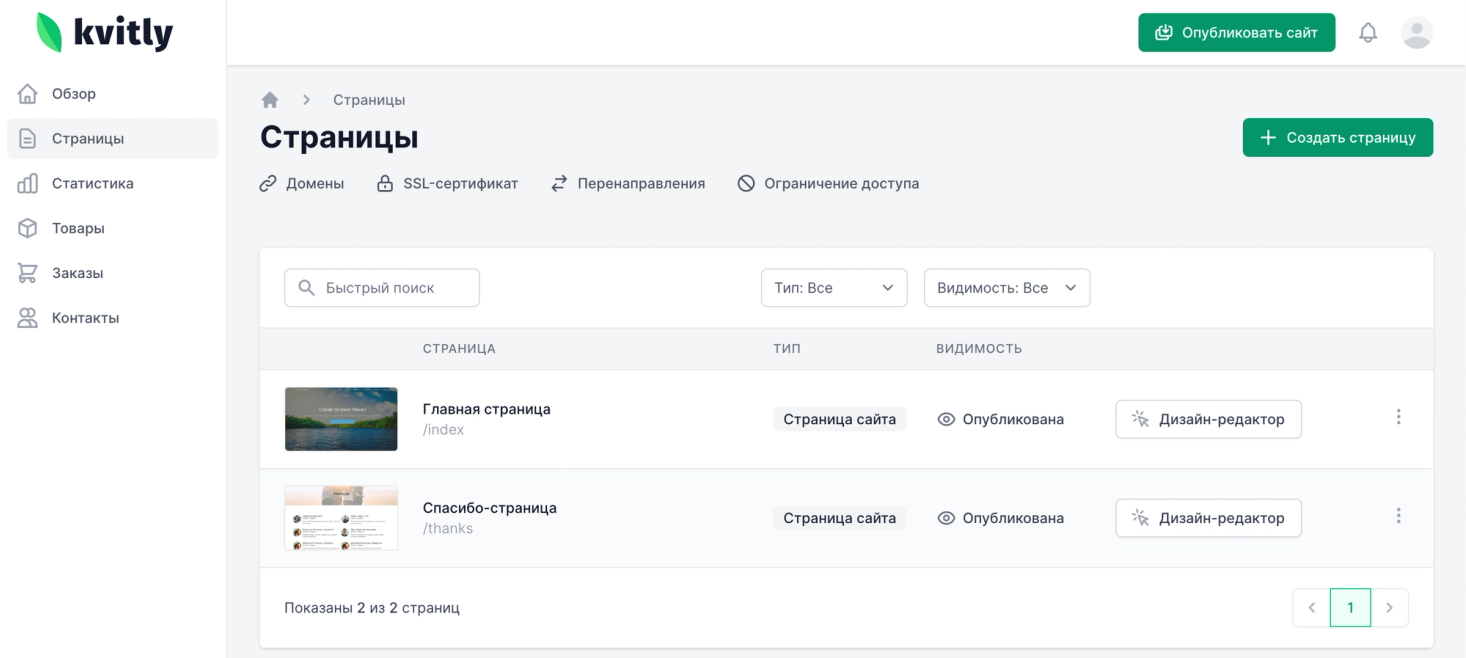The width and height of the screenshot is (1466, 658).
Task: Open Ограничение доступа settings
Action: click(828, 184)
